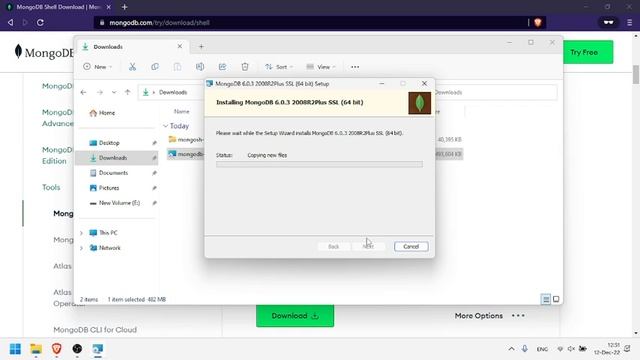Select This PC in the File Explorer sidebar

(x=104, y=233)
